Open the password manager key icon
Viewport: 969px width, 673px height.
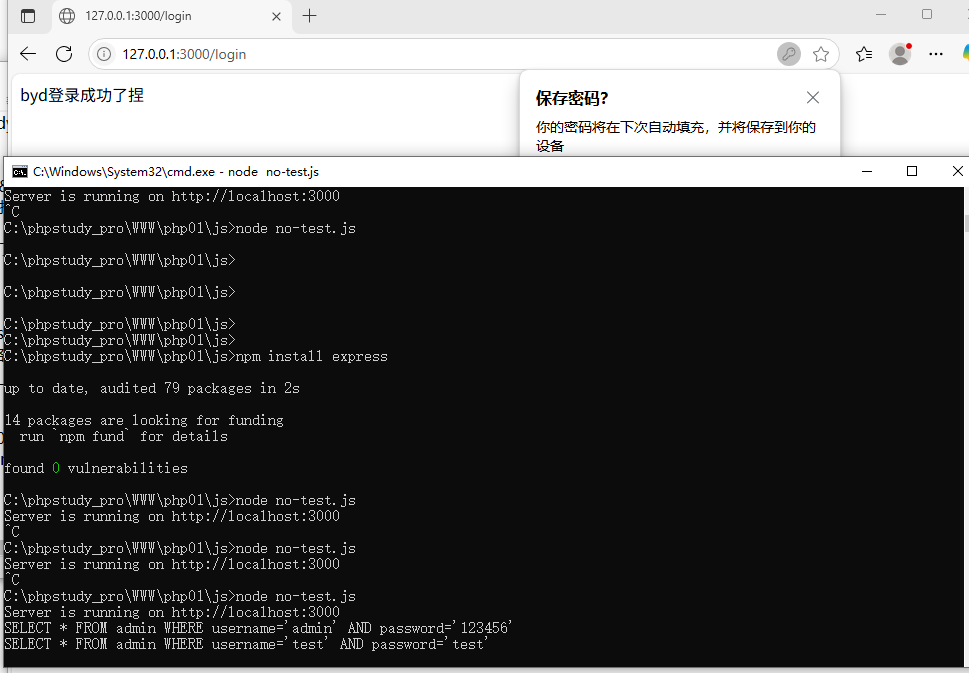[789, 54]
